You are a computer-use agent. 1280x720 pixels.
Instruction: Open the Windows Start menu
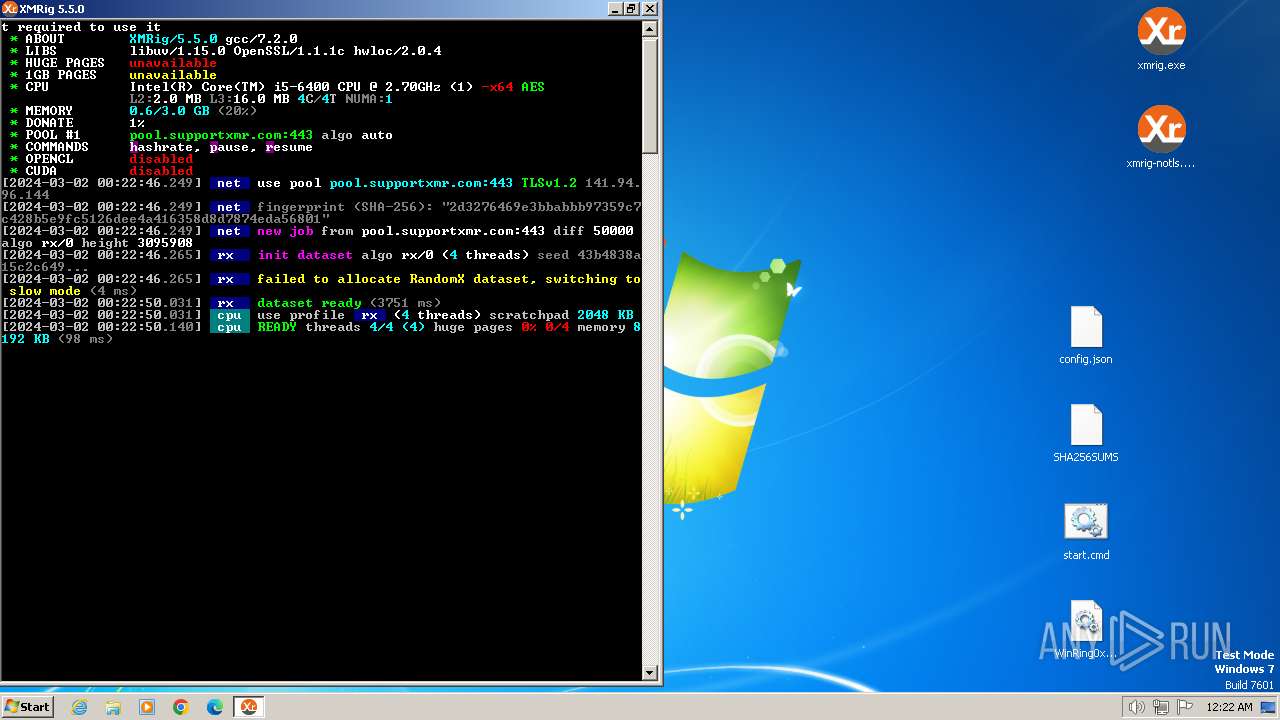pos(27,706)
